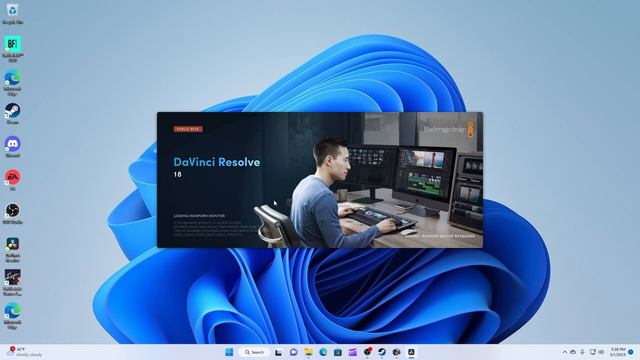
Task: Open the Discord desktop shortcut
Action: click(12, 147)
